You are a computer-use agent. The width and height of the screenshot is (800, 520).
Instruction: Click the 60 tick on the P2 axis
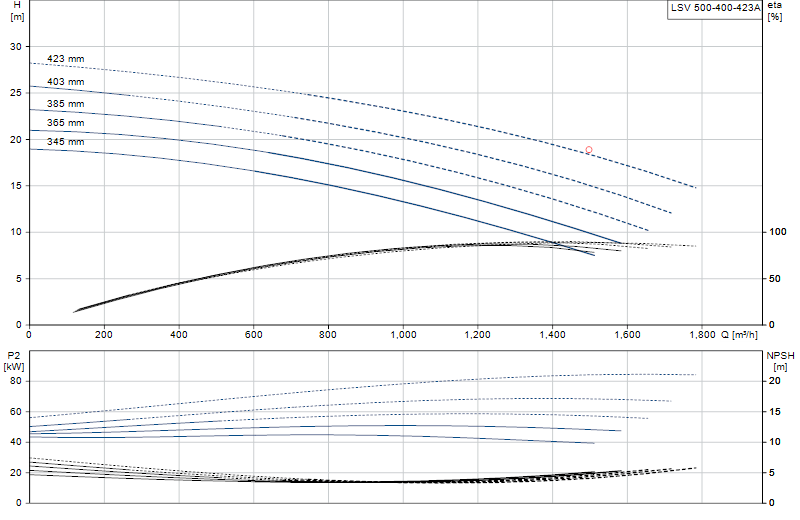point(16,411)
